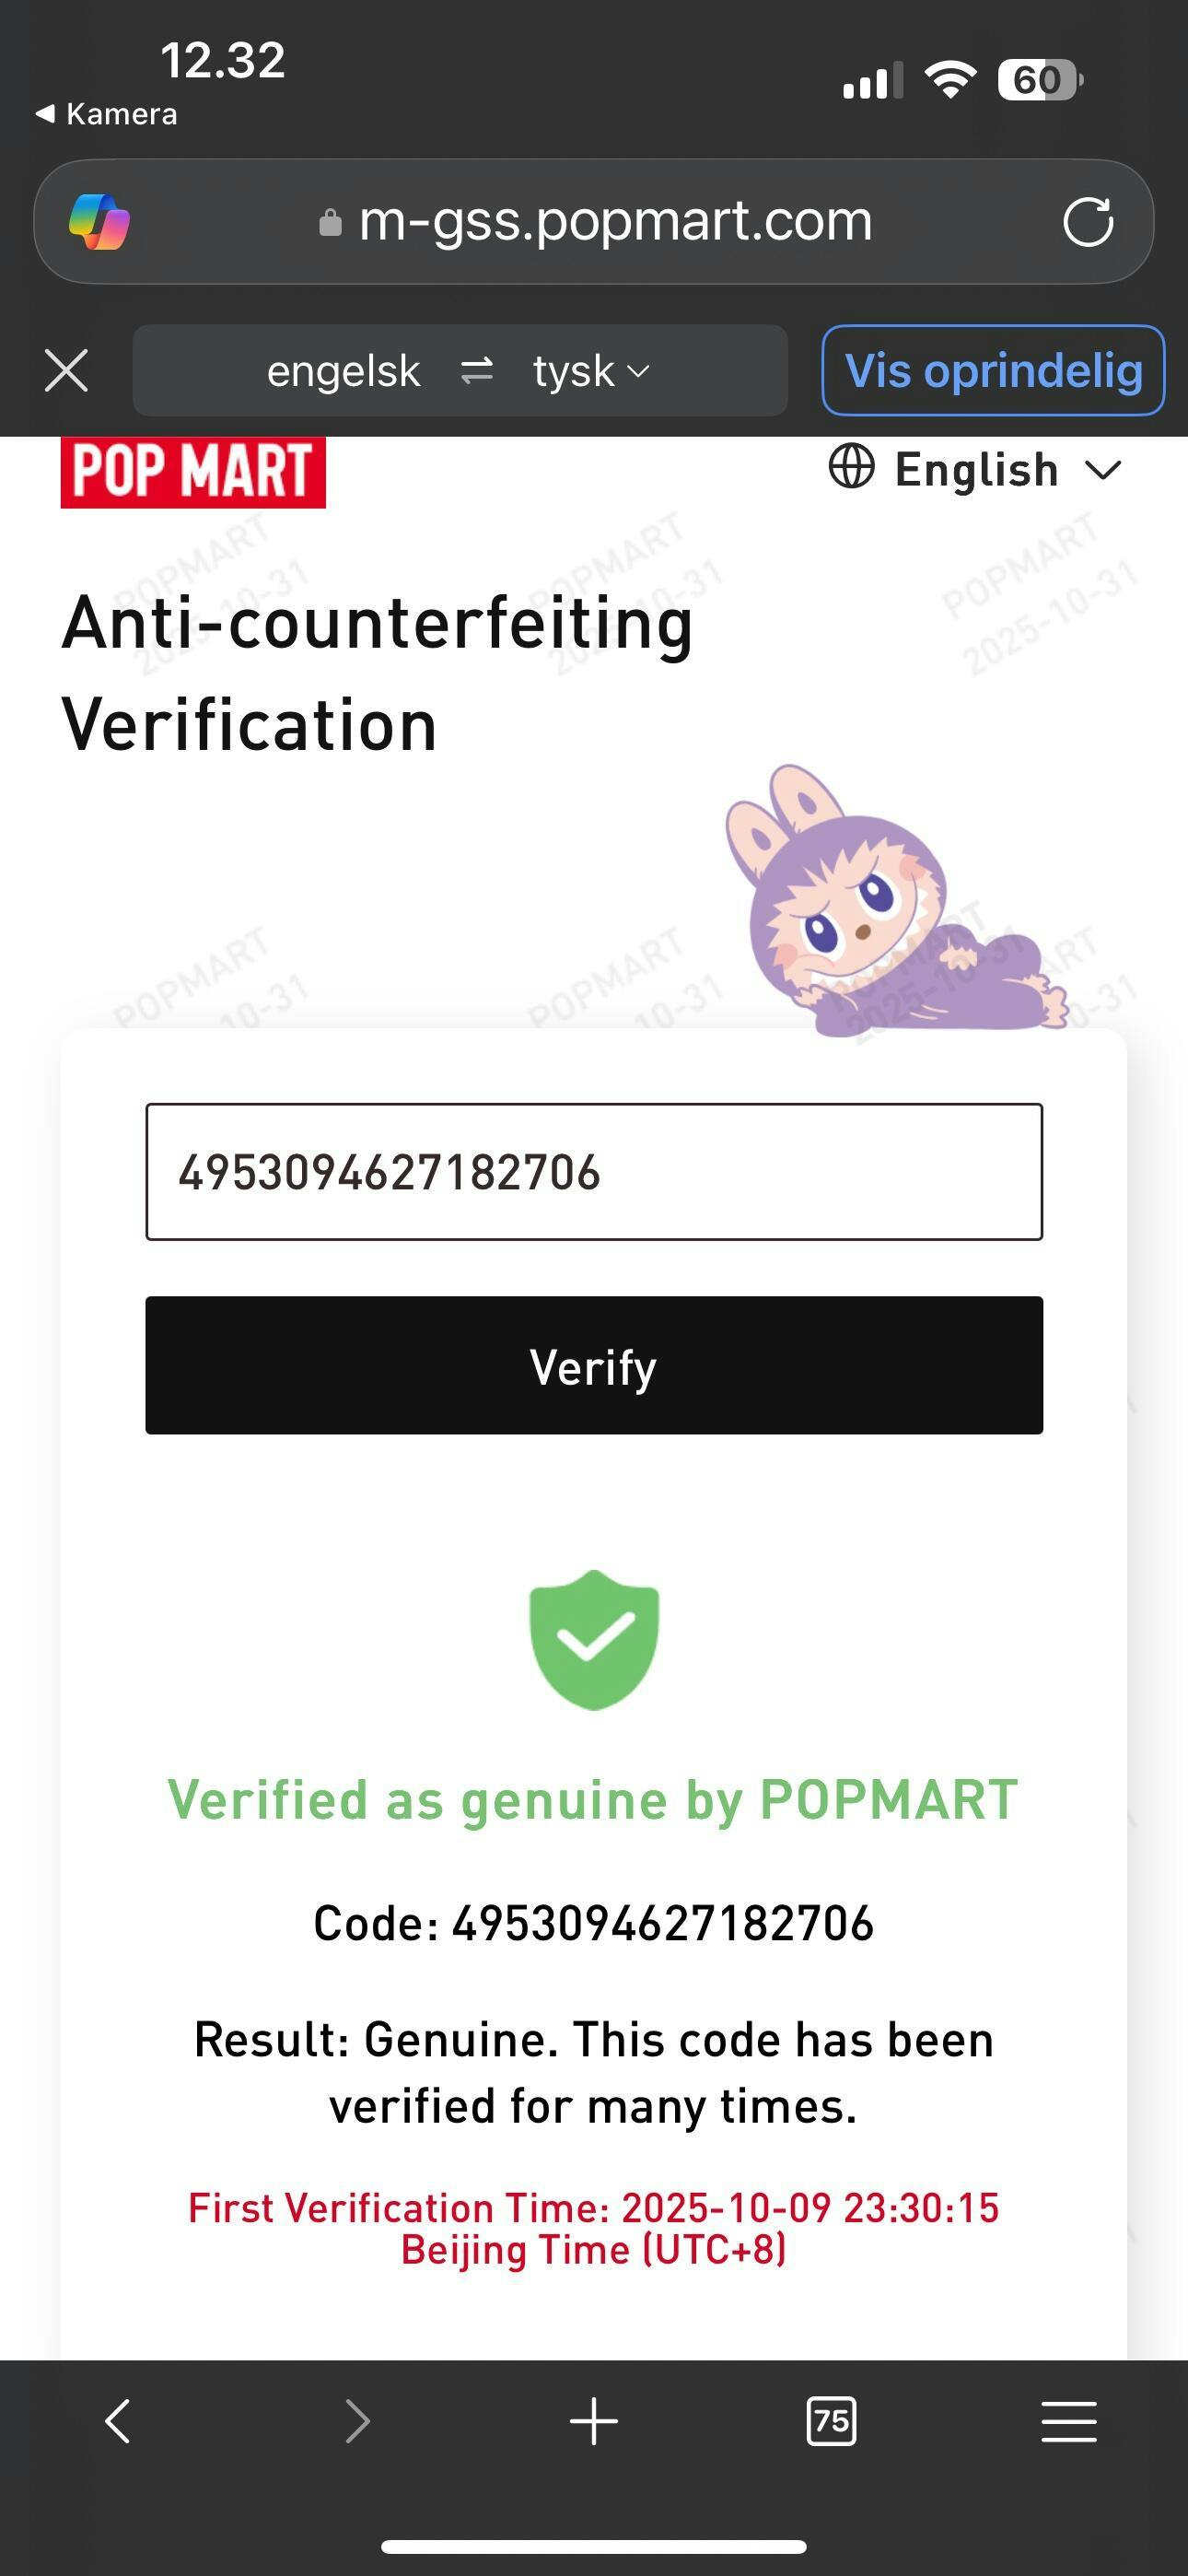This screenshot has height=2576, width=1188.
Task: Tap the POP MART logo
Action: (x=193, y=471)
